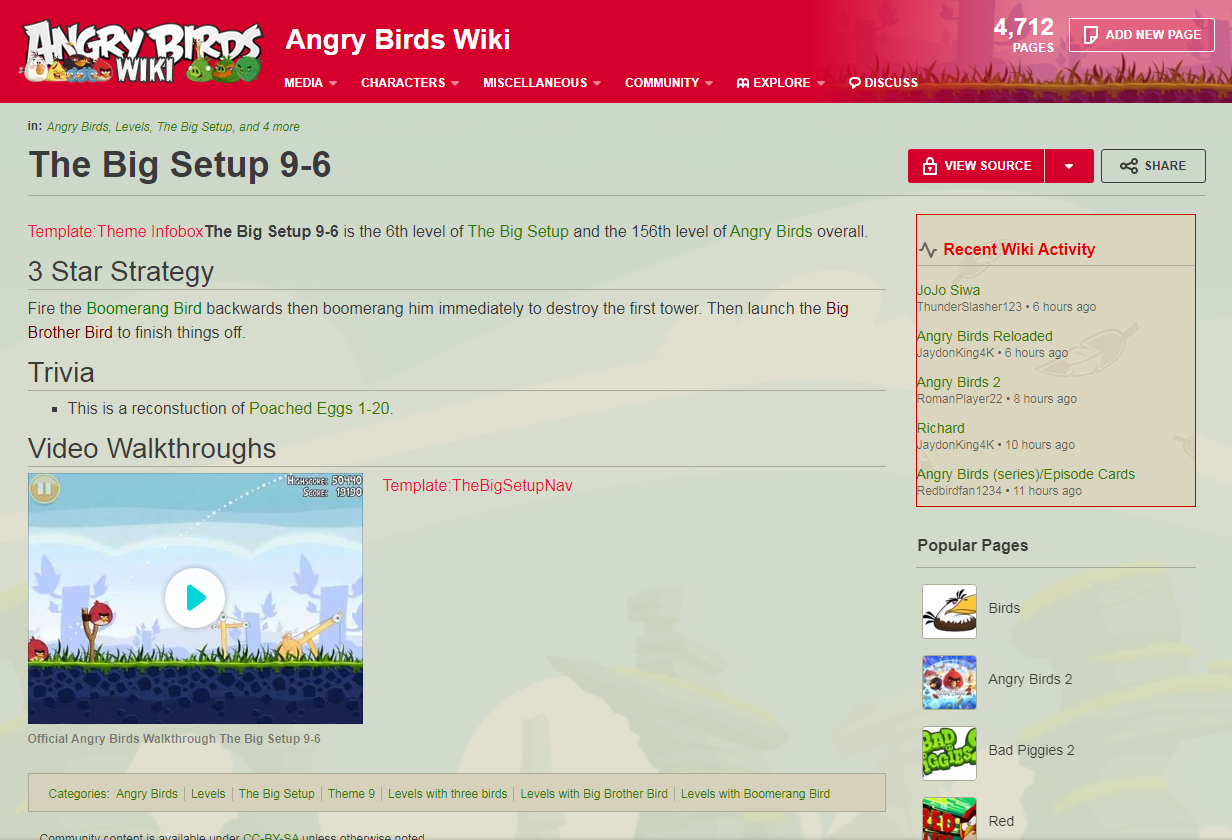Open the Community menu
Screen dimensions: 1232x840
[669, 83]
